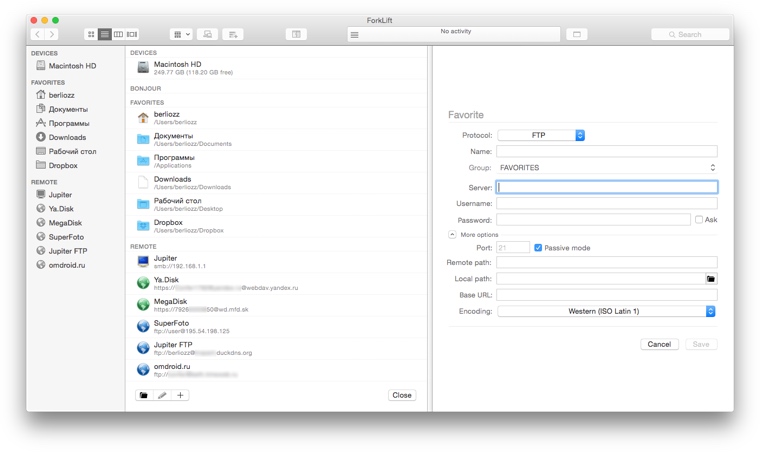The width and height of the screenshot is (760, 452).
Task: Disable the Passive mode checkbox
Action: (538, 248)
